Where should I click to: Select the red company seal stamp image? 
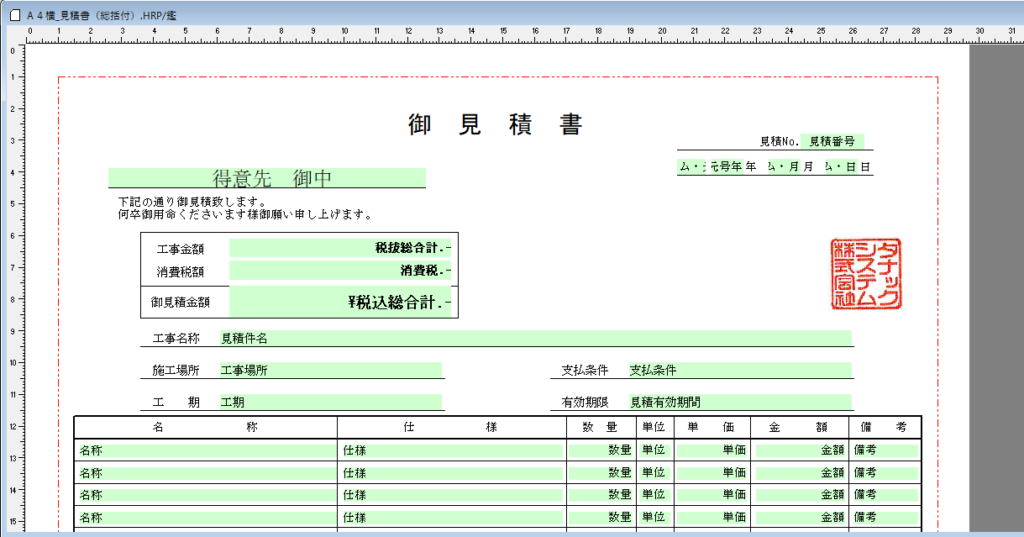(865, 274)
